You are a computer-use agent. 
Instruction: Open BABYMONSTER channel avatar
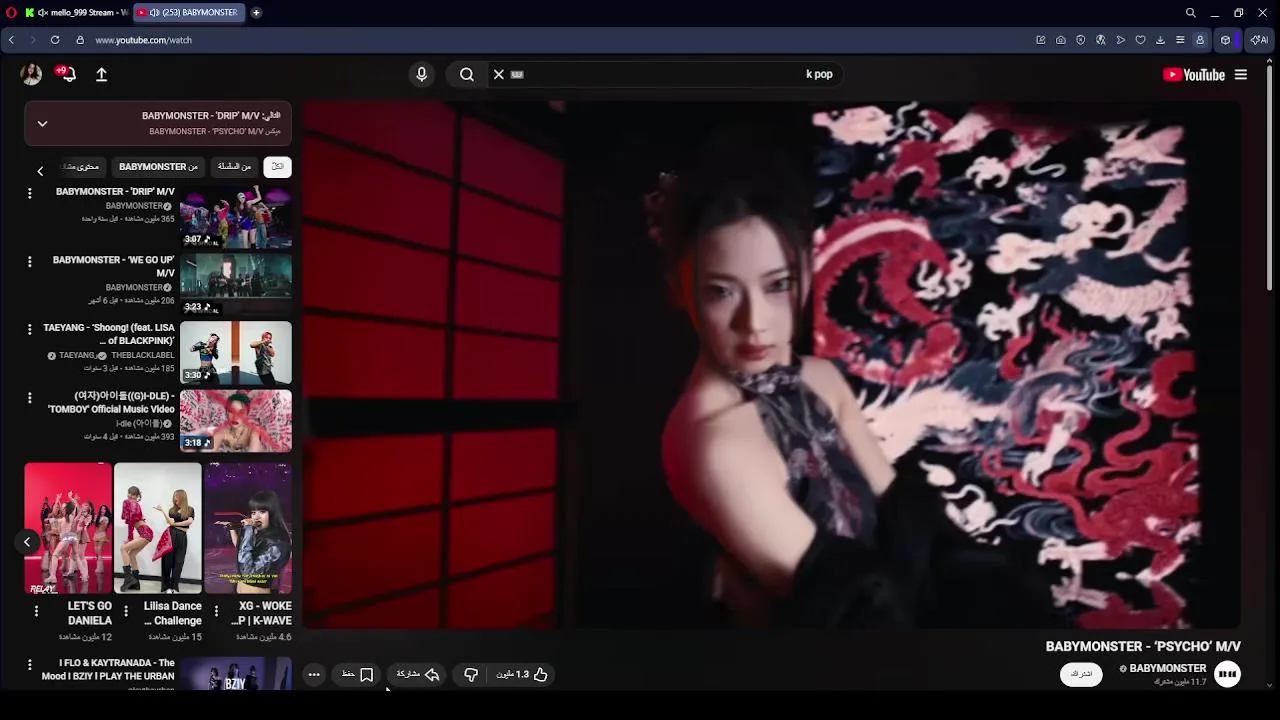tap(1227, 674)
